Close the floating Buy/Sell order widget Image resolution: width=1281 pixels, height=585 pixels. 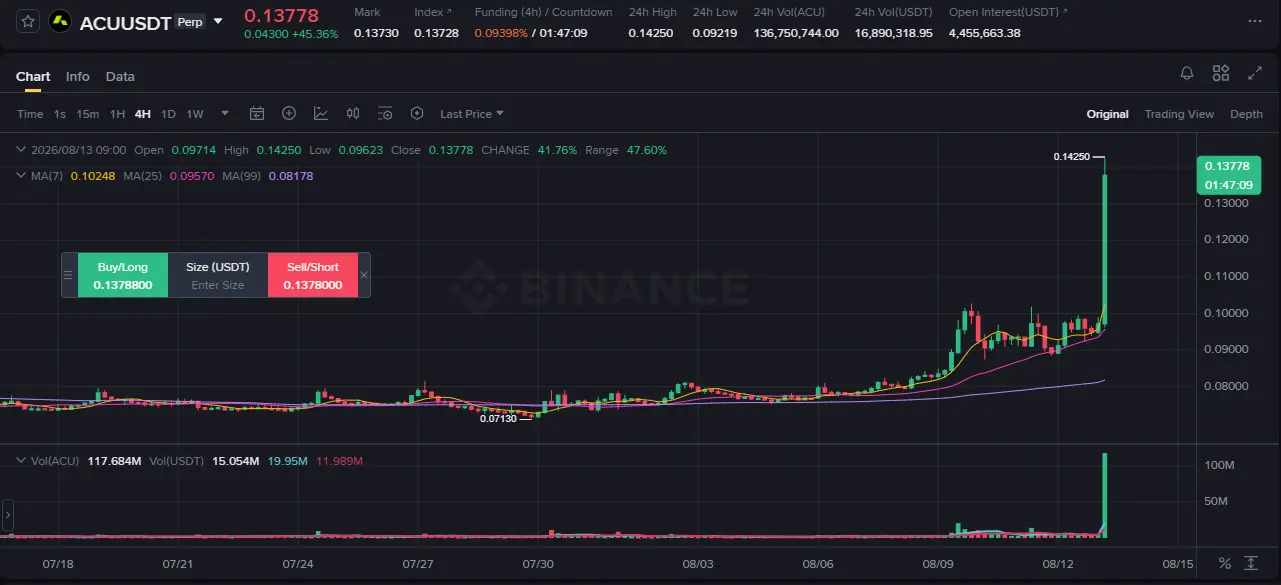pos(364,275)
